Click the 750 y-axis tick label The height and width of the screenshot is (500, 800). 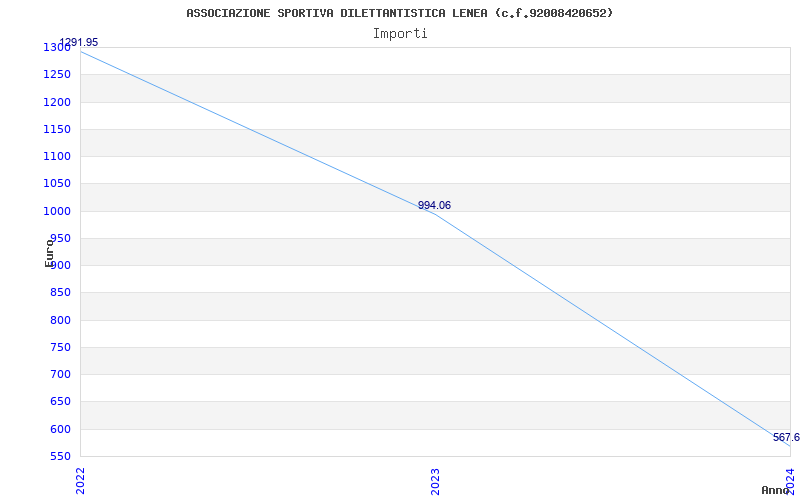click(60, 347)
